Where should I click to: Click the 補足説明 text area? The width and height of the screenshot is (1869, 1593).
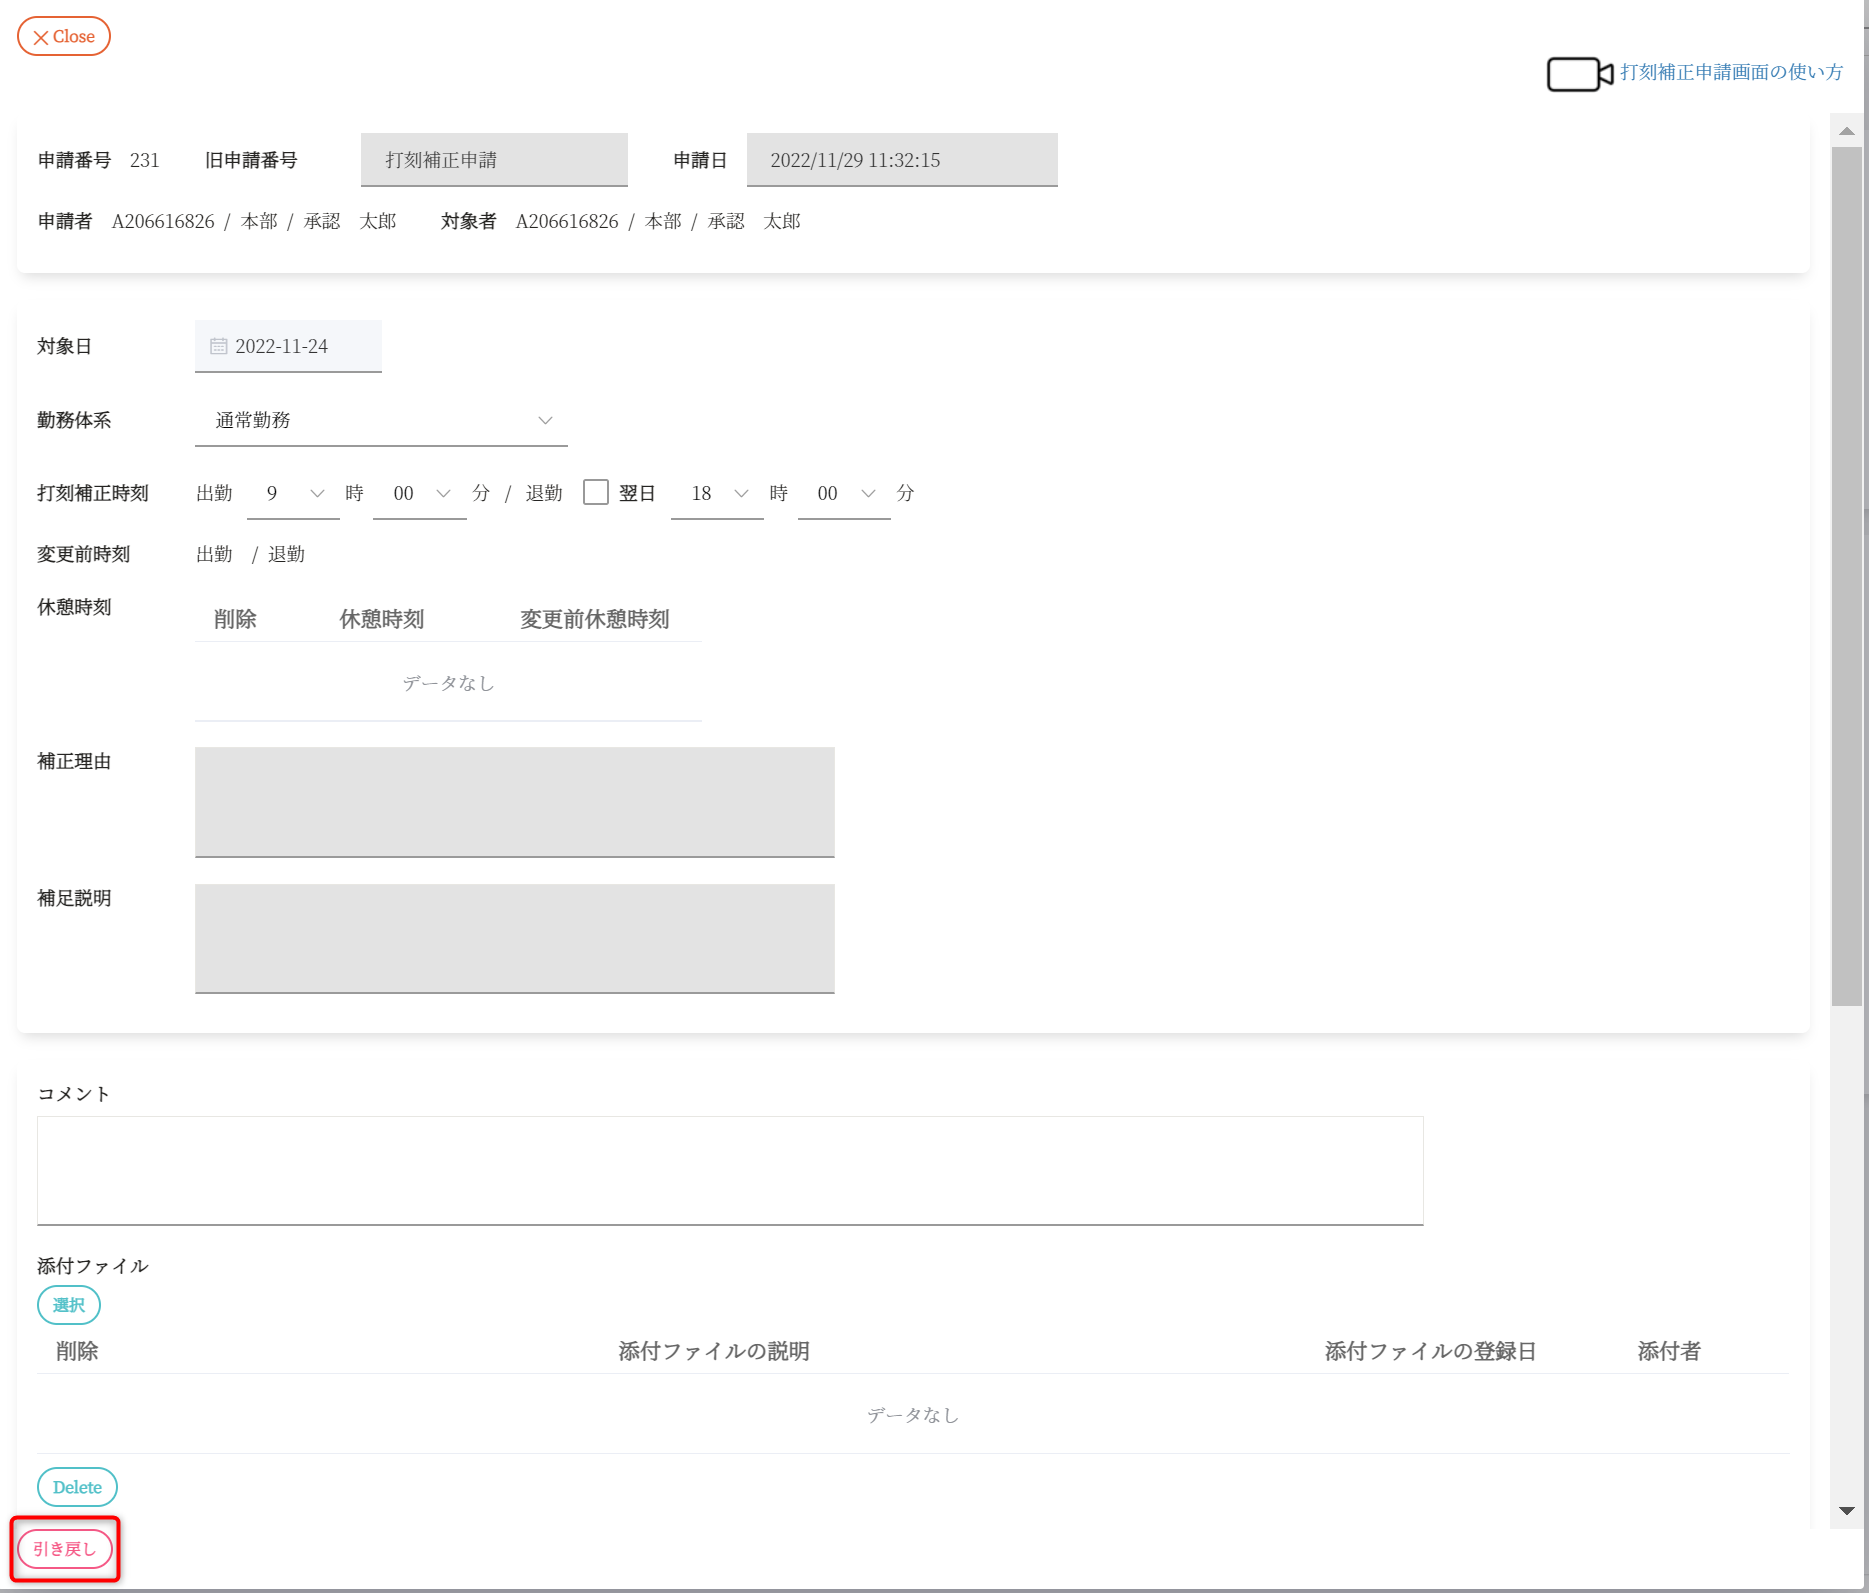[x=514, y=938]
